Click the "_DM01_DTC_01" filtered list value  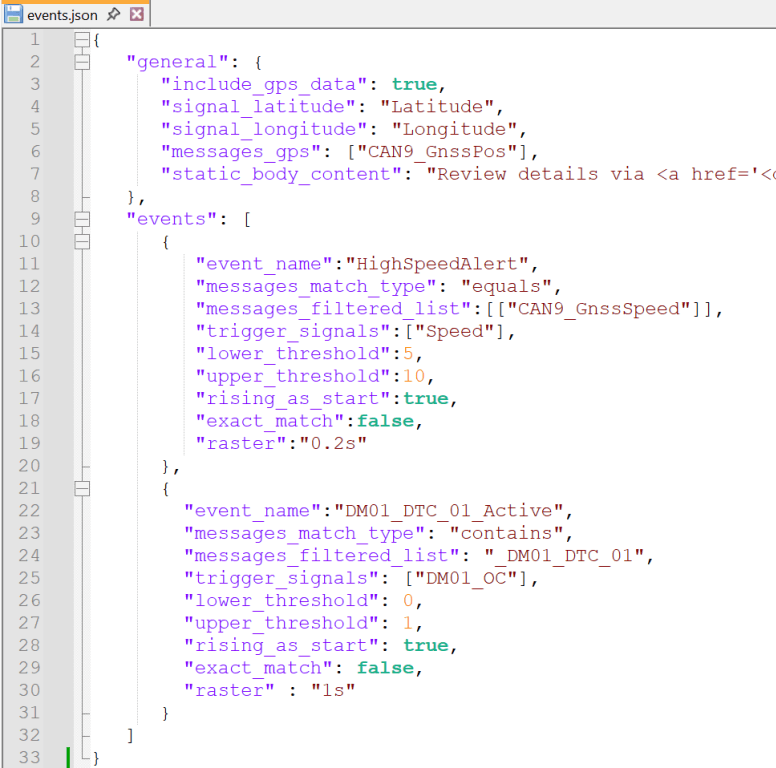coord(564,556)
